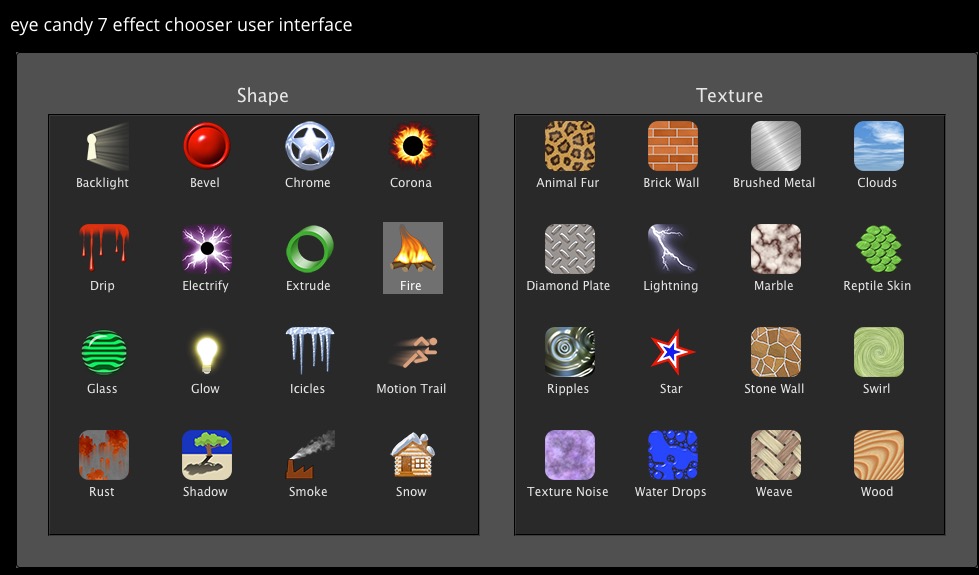
Task: Click the Texture section heading
Action: coord(729,96)
